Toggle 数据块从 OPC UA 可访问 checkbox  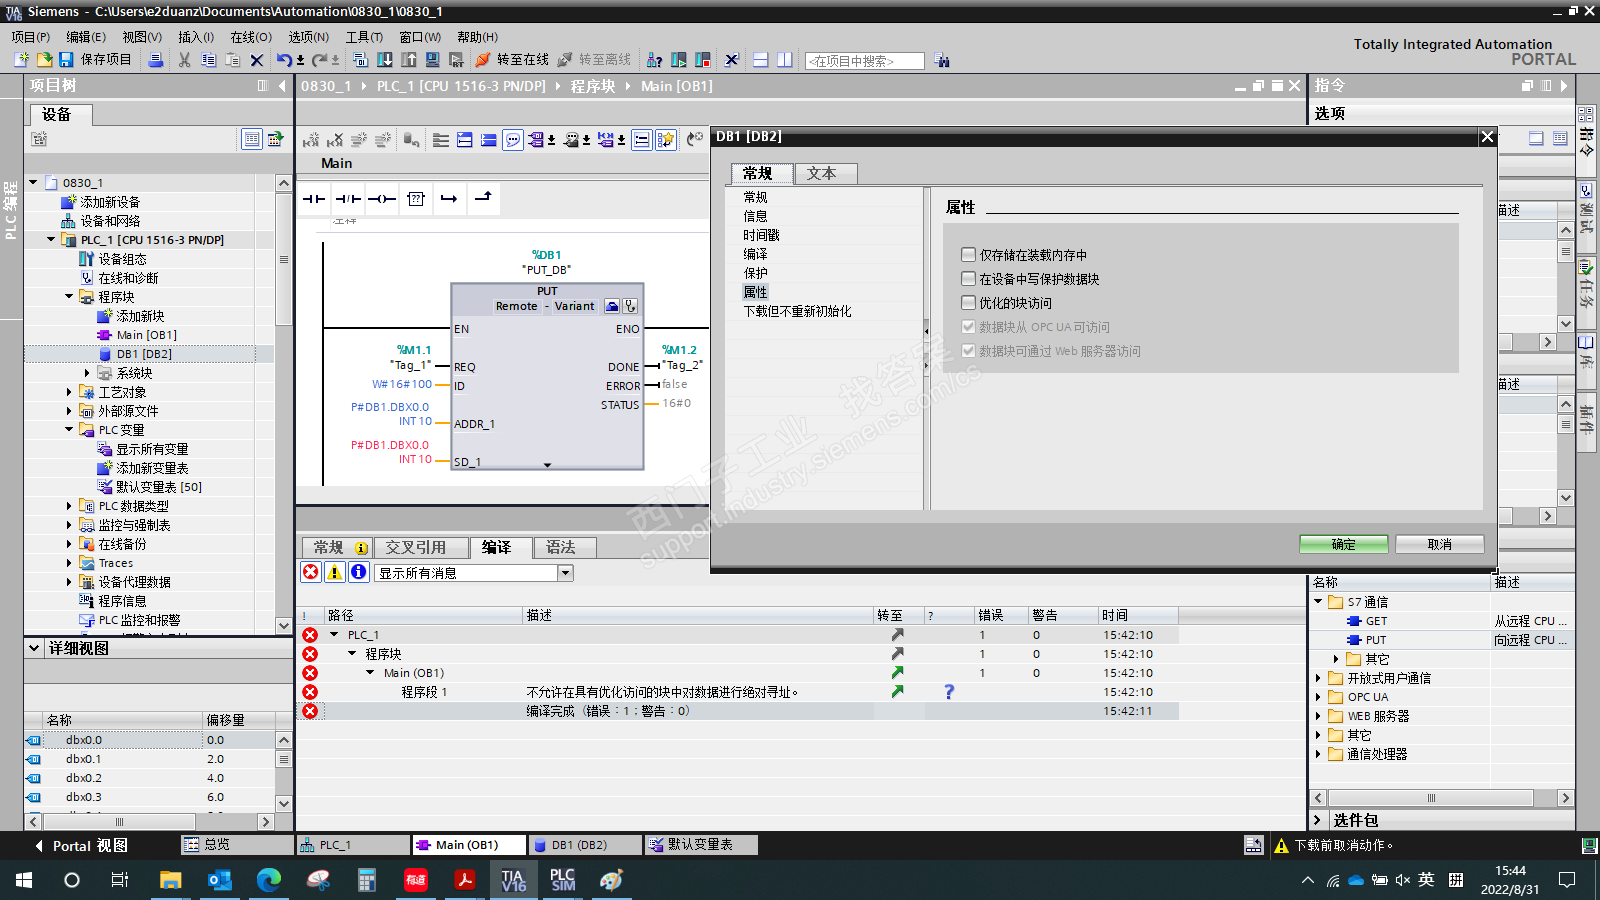[968, 327]
